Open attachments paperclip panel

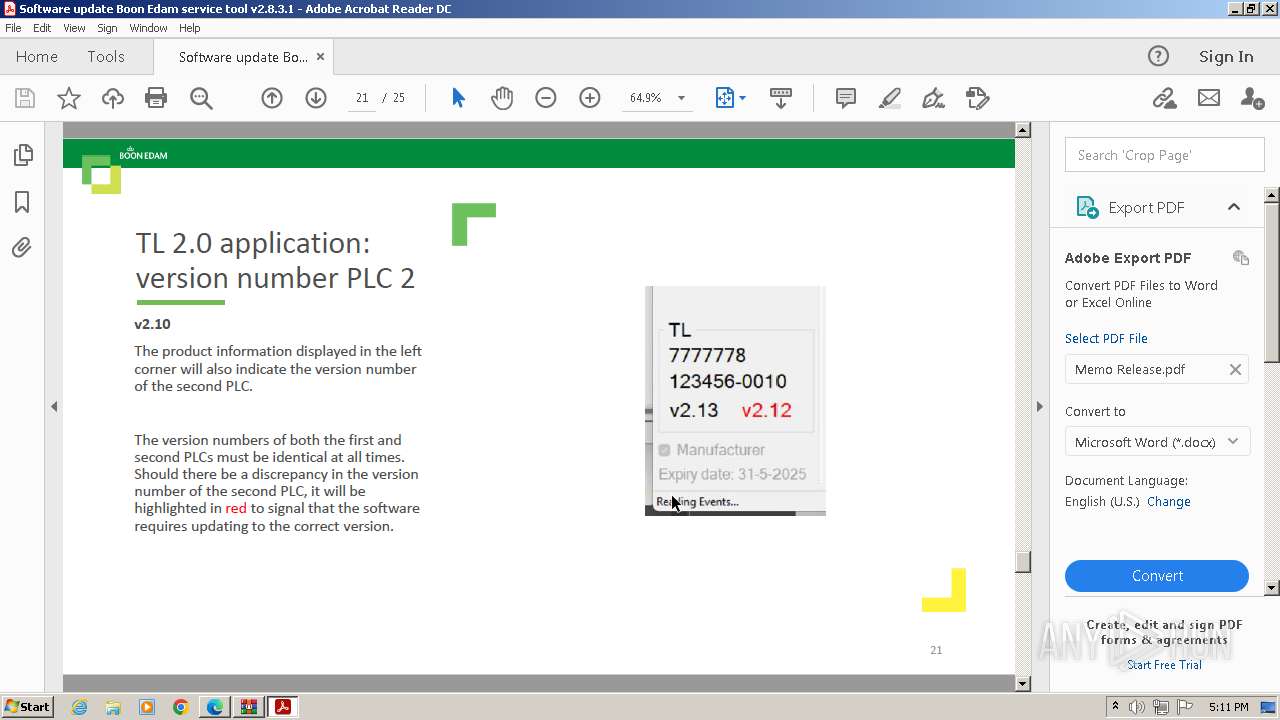22,247
